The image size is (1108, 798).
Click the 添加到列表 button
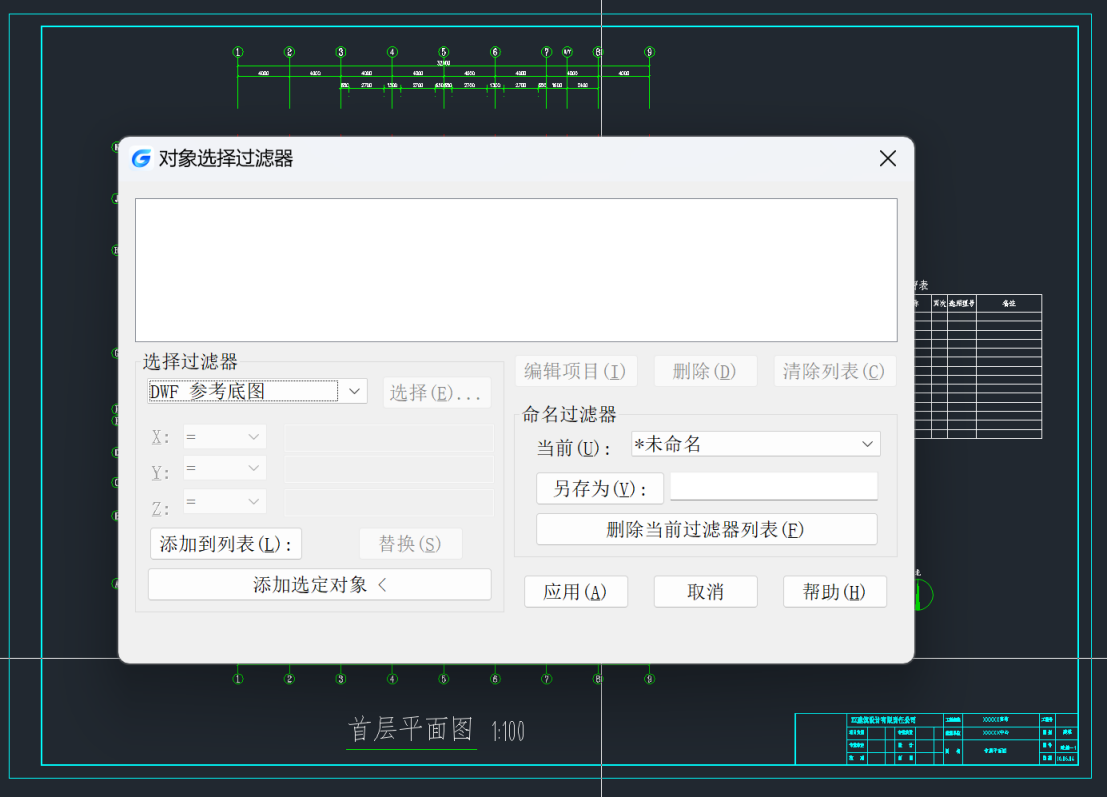coord(225,544)
